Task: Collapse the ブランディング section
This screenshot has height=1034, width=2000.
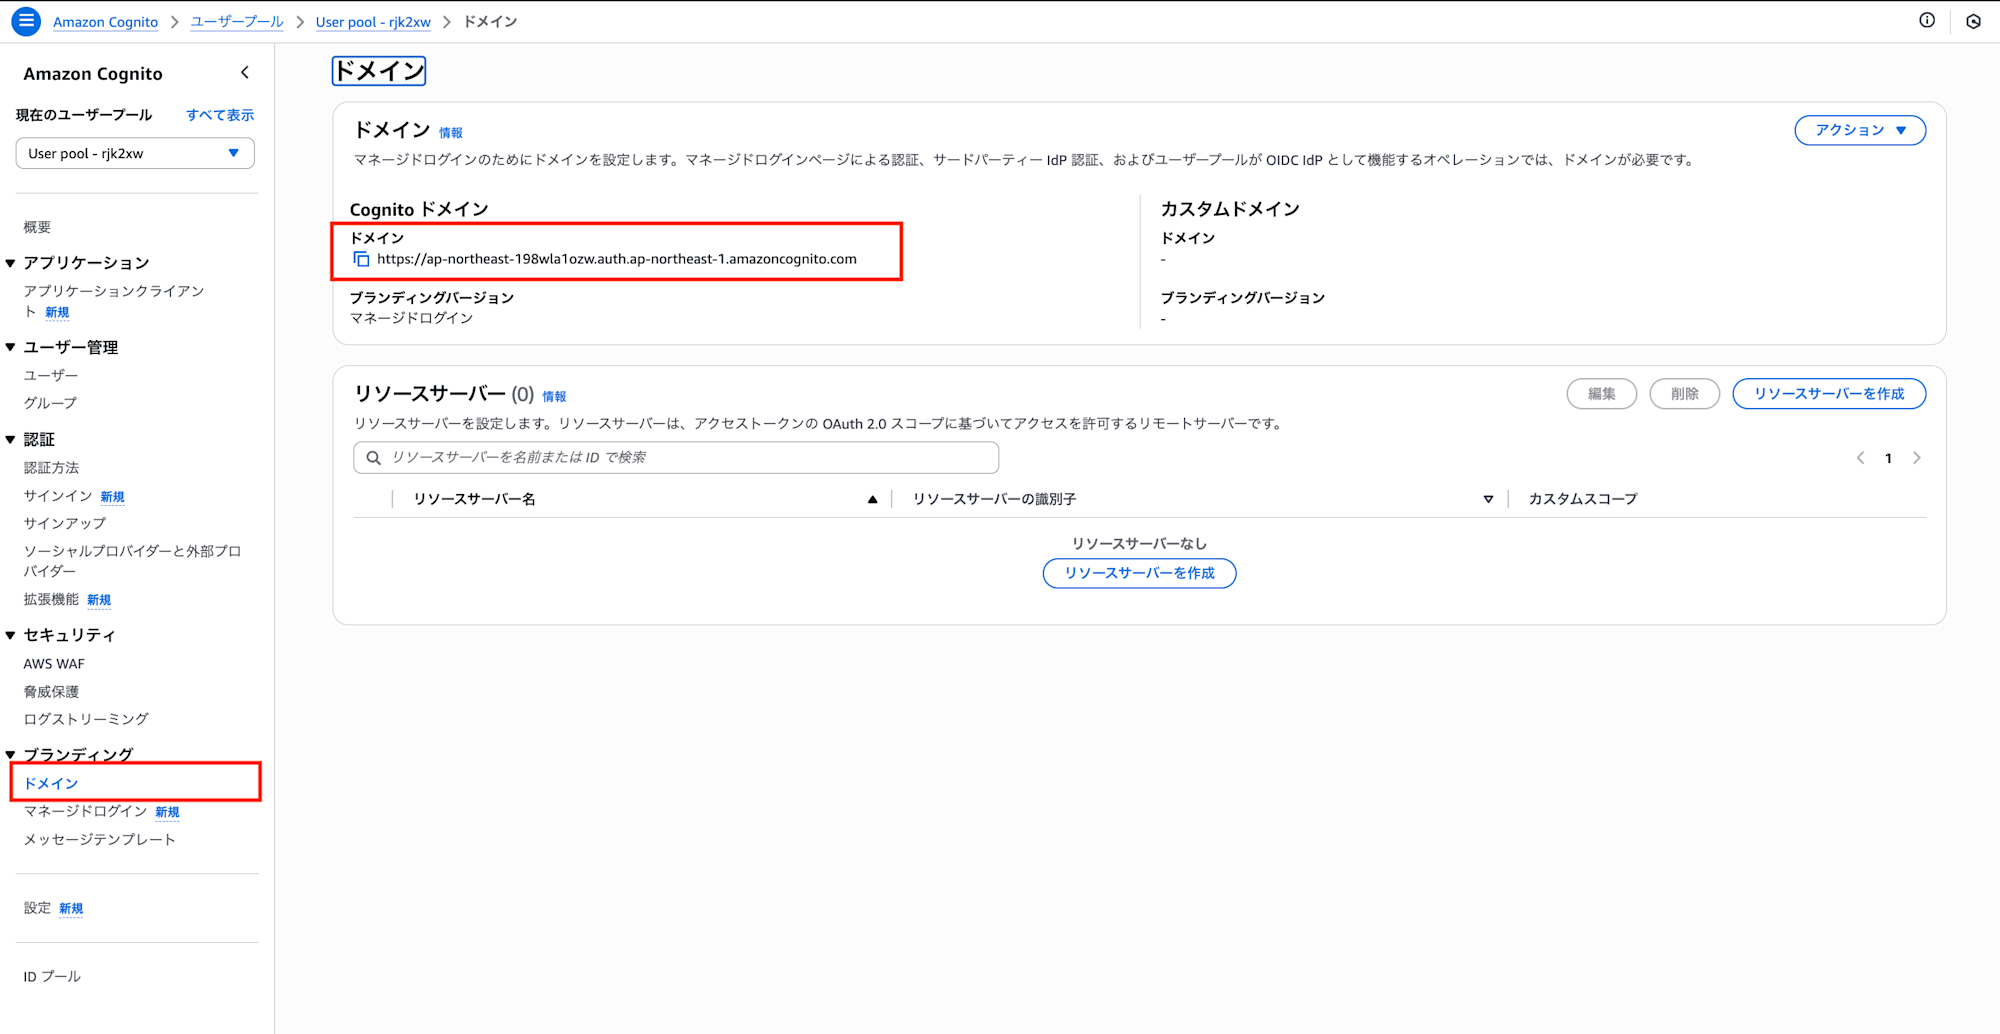Action: click(x=10, y=754)
